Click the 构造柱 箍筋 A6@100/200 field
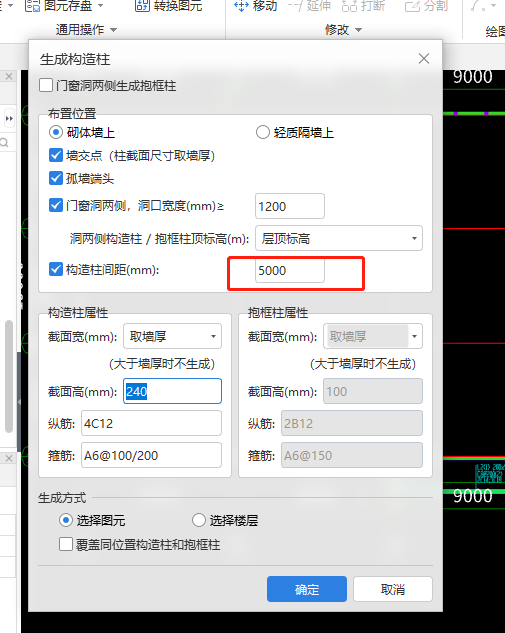This screenshot has width=505, height=633. pos(151,455)
